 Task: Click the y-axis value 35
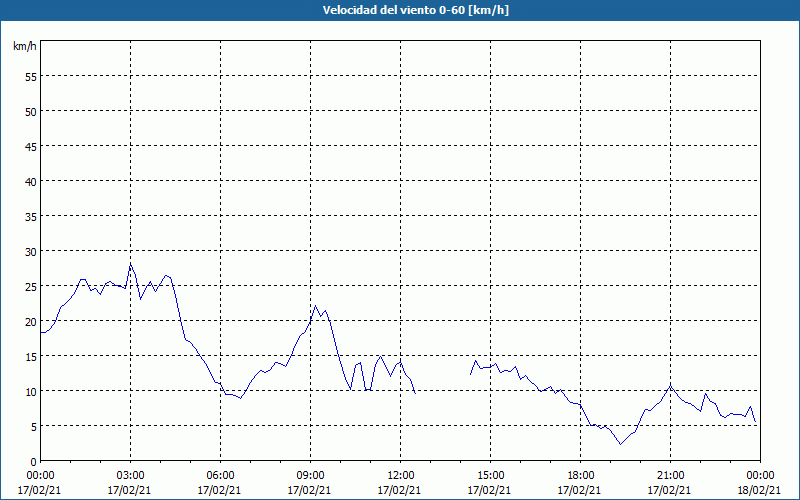(x=31, y=216)
